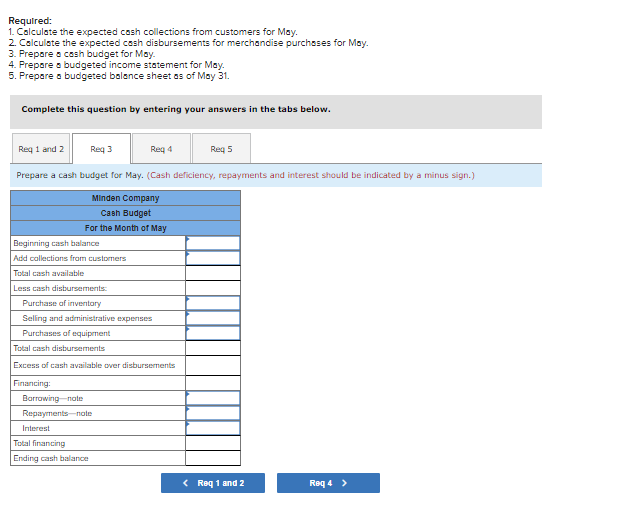Click the 'Total cash available' row label
Screen dimensions: 624x509
click(x=49, y=273)
